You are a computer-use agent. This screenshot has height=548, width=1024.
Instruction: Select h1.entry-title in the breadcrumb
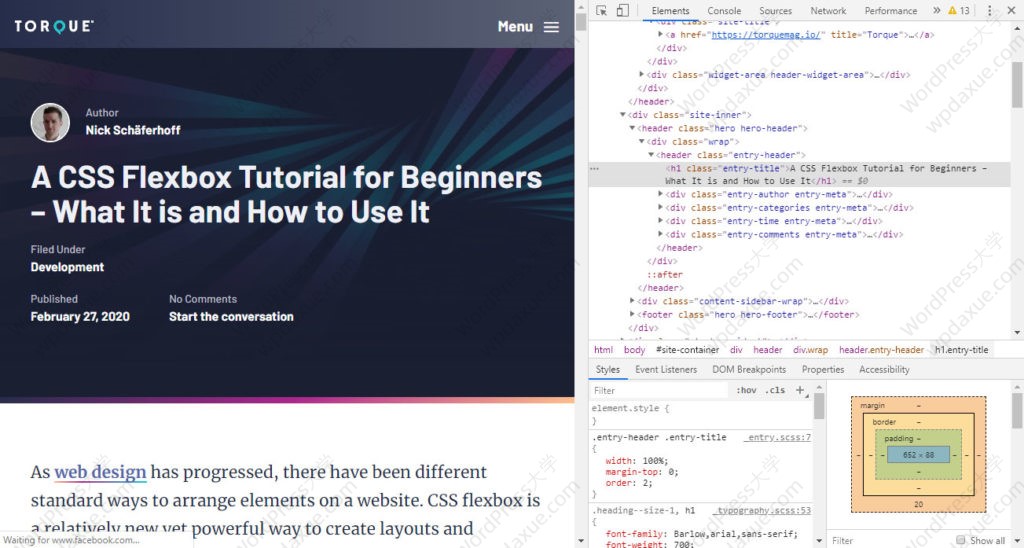[961, 350]
